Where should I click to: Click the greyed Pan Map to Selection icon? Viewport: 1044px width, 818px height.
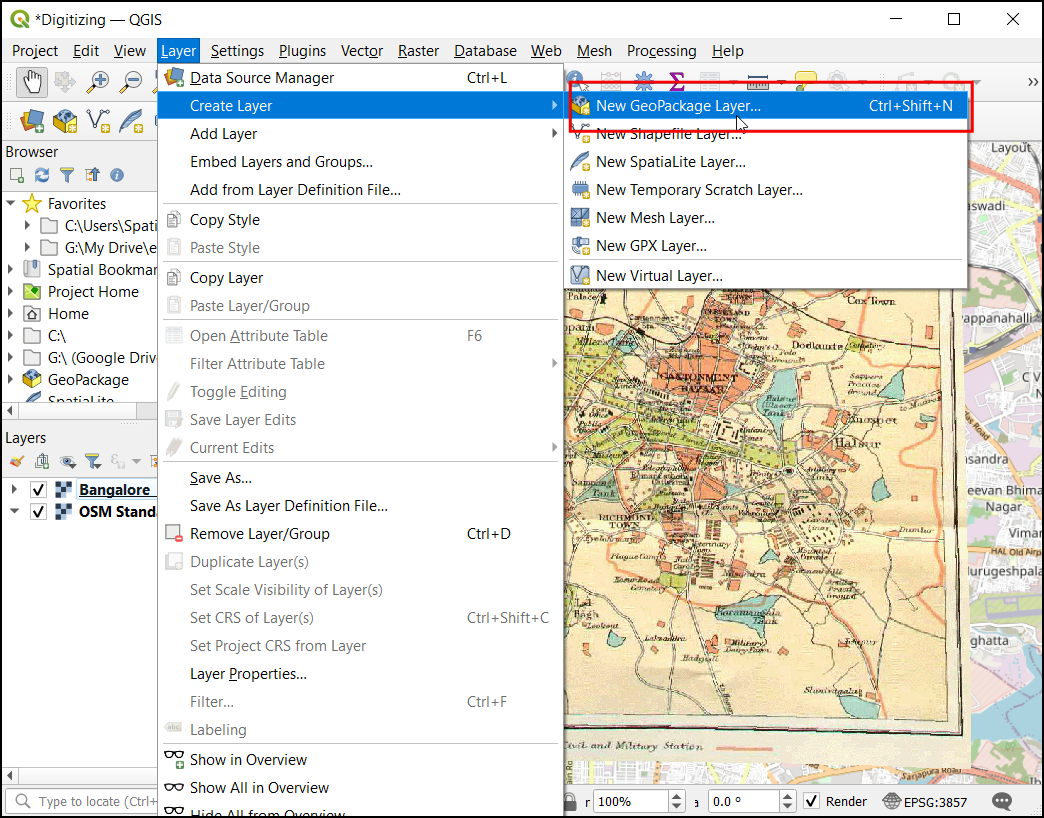pos(65,82)
